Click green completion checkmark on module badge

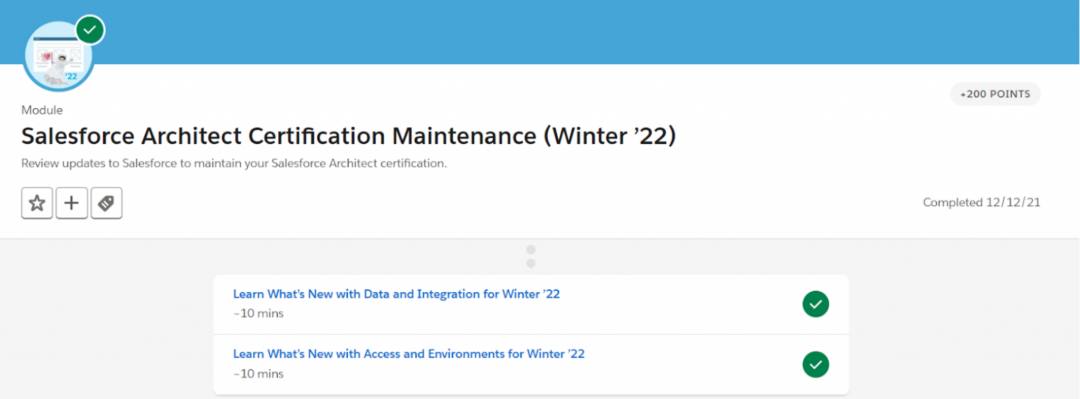90,30
